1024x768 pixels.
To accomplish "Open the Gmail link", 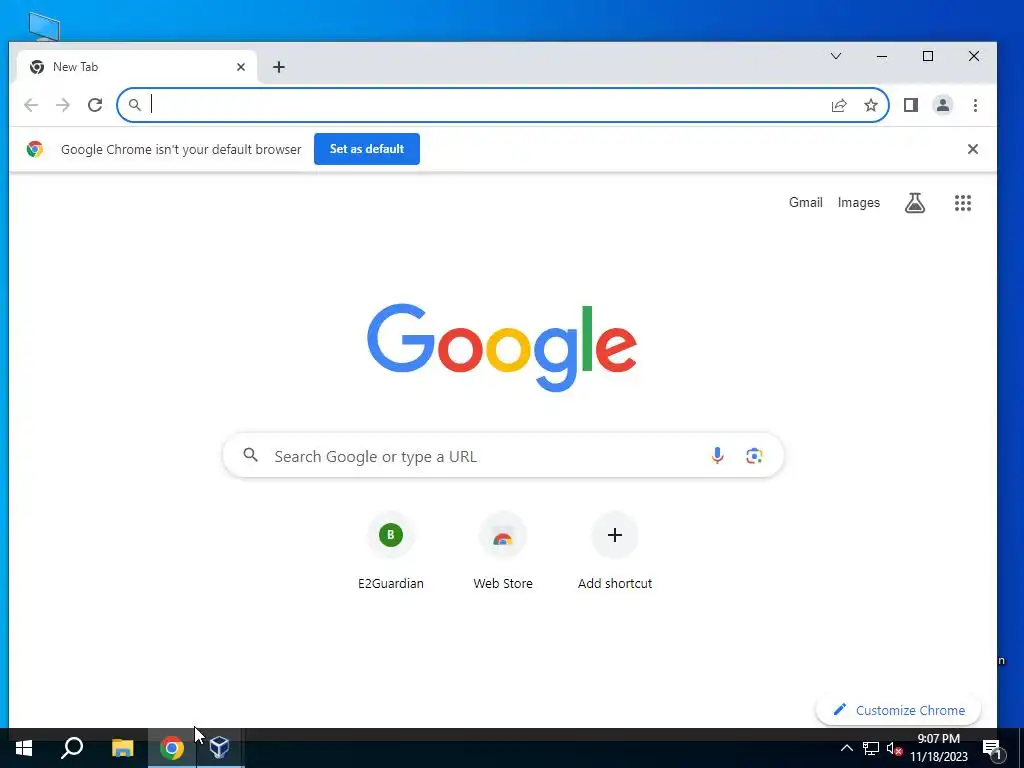I will (x=805, y=202).
